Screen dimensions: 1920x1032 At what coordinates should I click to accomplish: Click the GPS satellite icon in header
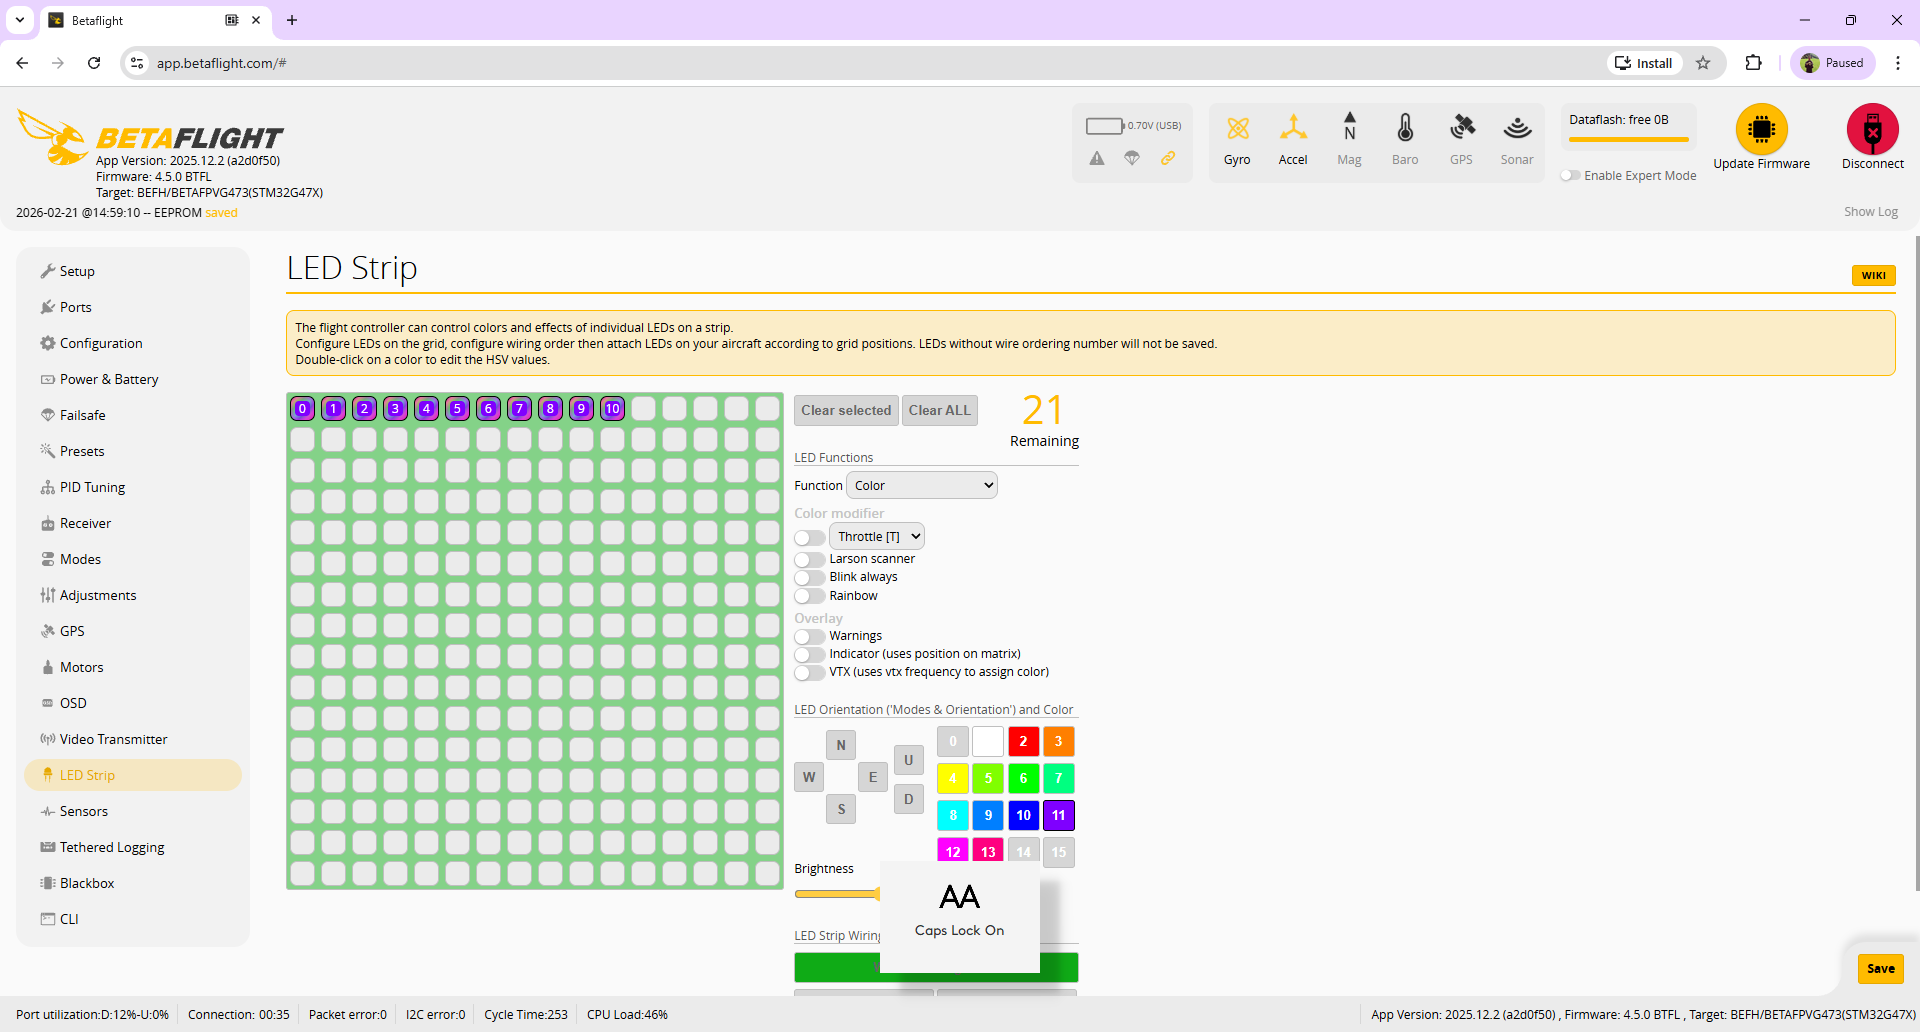coord(1461,128)
